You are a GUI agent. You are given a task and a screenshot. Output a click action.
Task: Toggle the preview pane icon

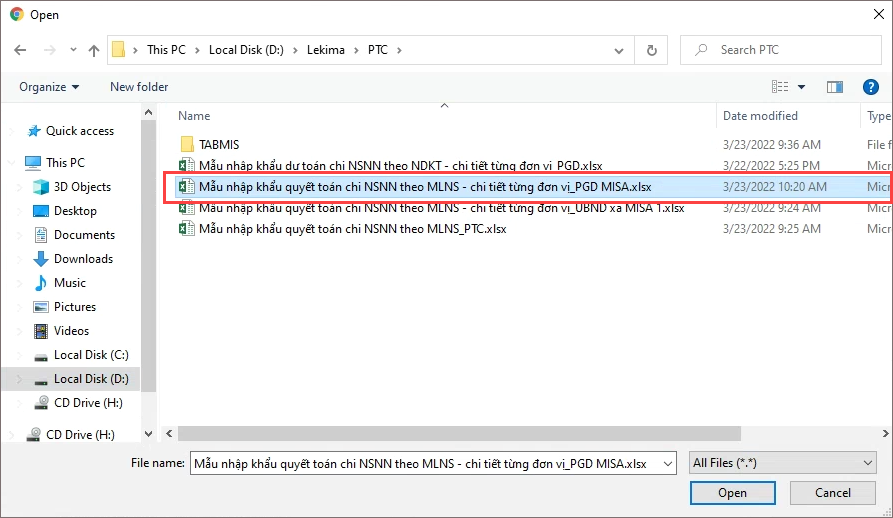point(834,87)
